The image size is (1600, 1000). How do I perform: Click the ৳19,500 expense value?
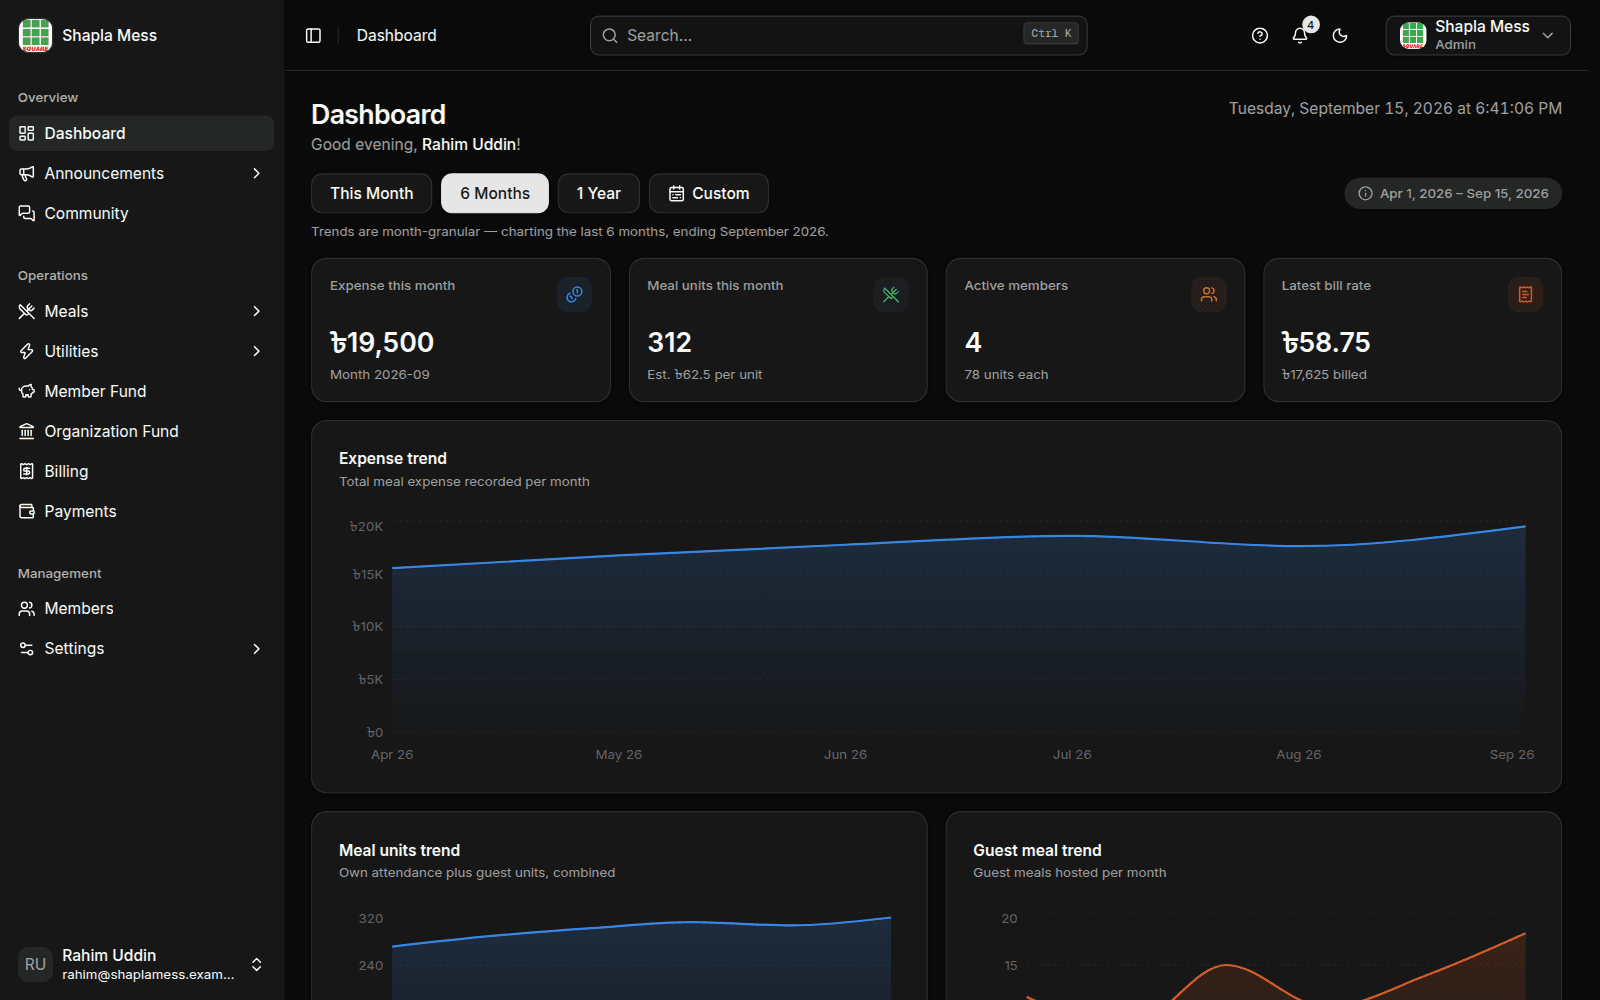(382, 343)
